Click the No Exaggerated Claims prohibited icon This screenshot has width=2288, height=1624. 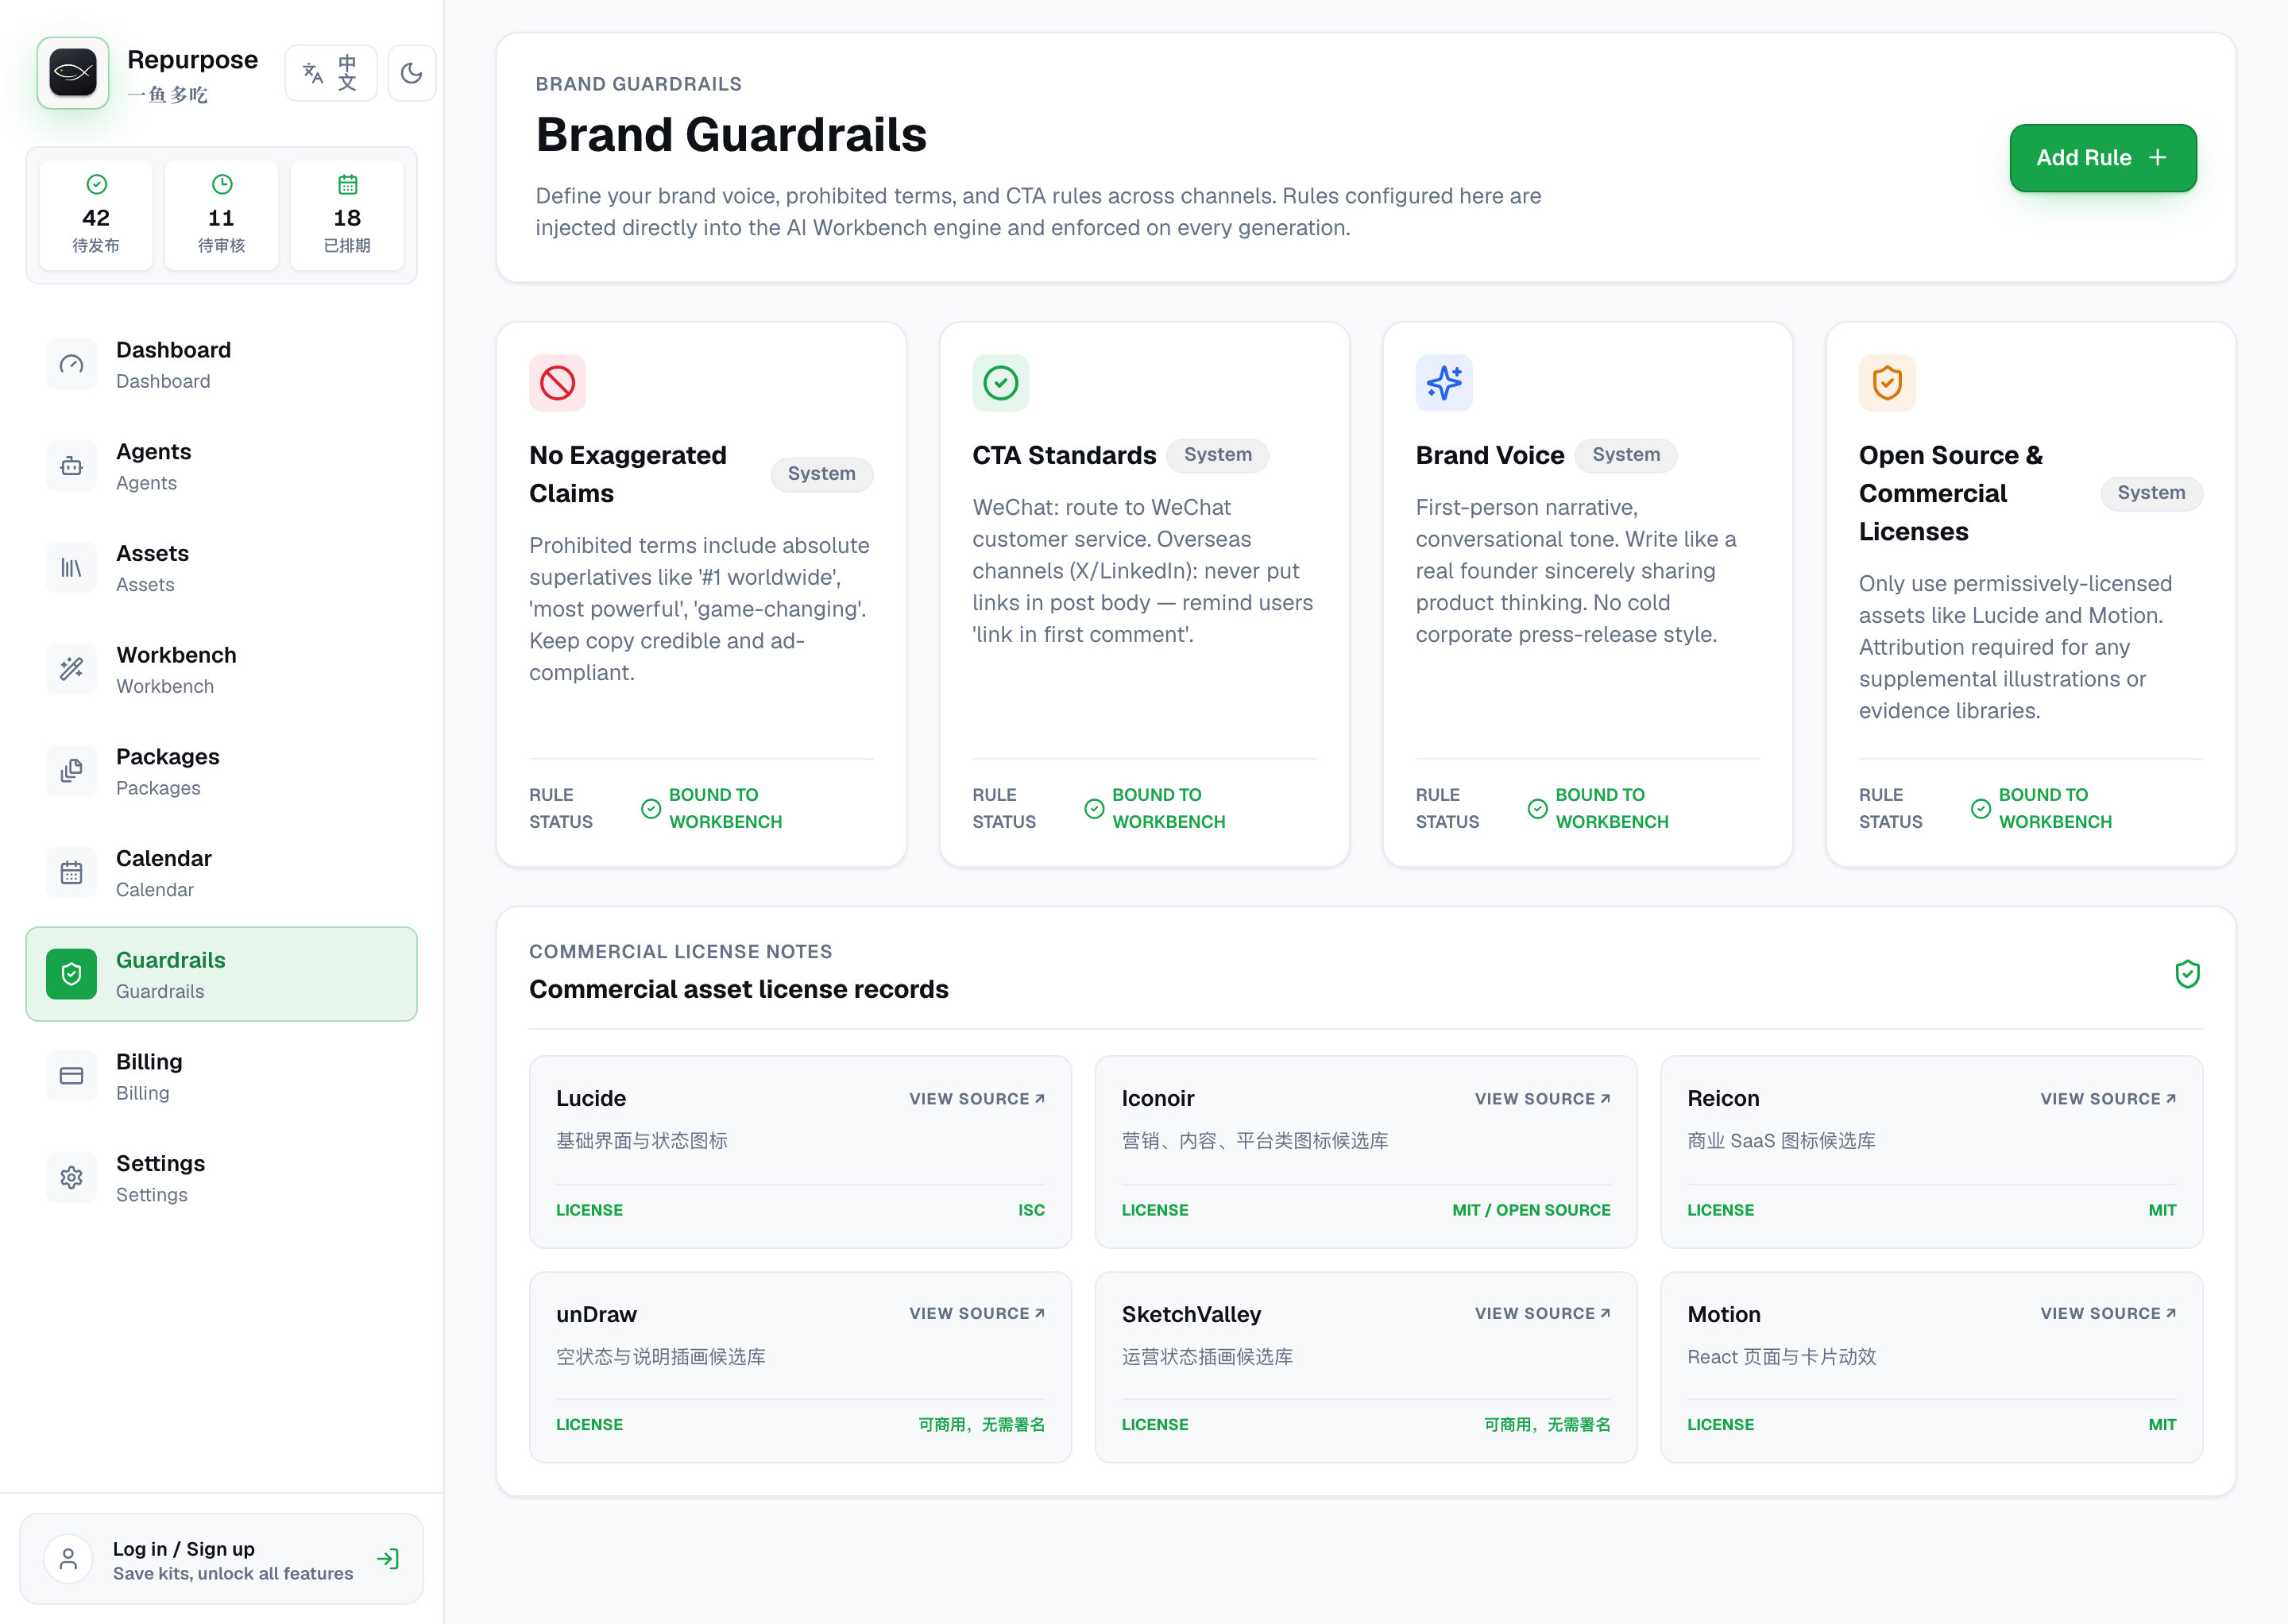click(558, 383)
